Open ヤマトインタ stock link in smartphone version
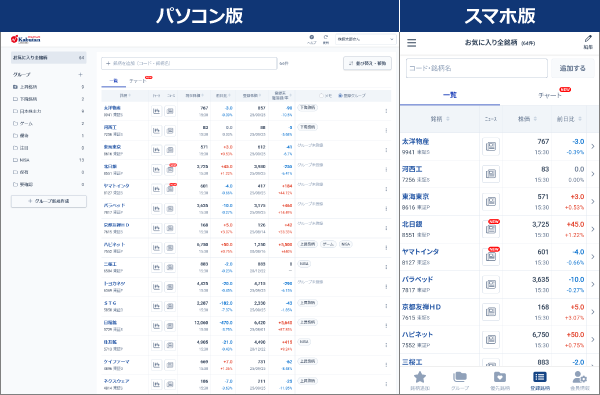 pos(420,251)
